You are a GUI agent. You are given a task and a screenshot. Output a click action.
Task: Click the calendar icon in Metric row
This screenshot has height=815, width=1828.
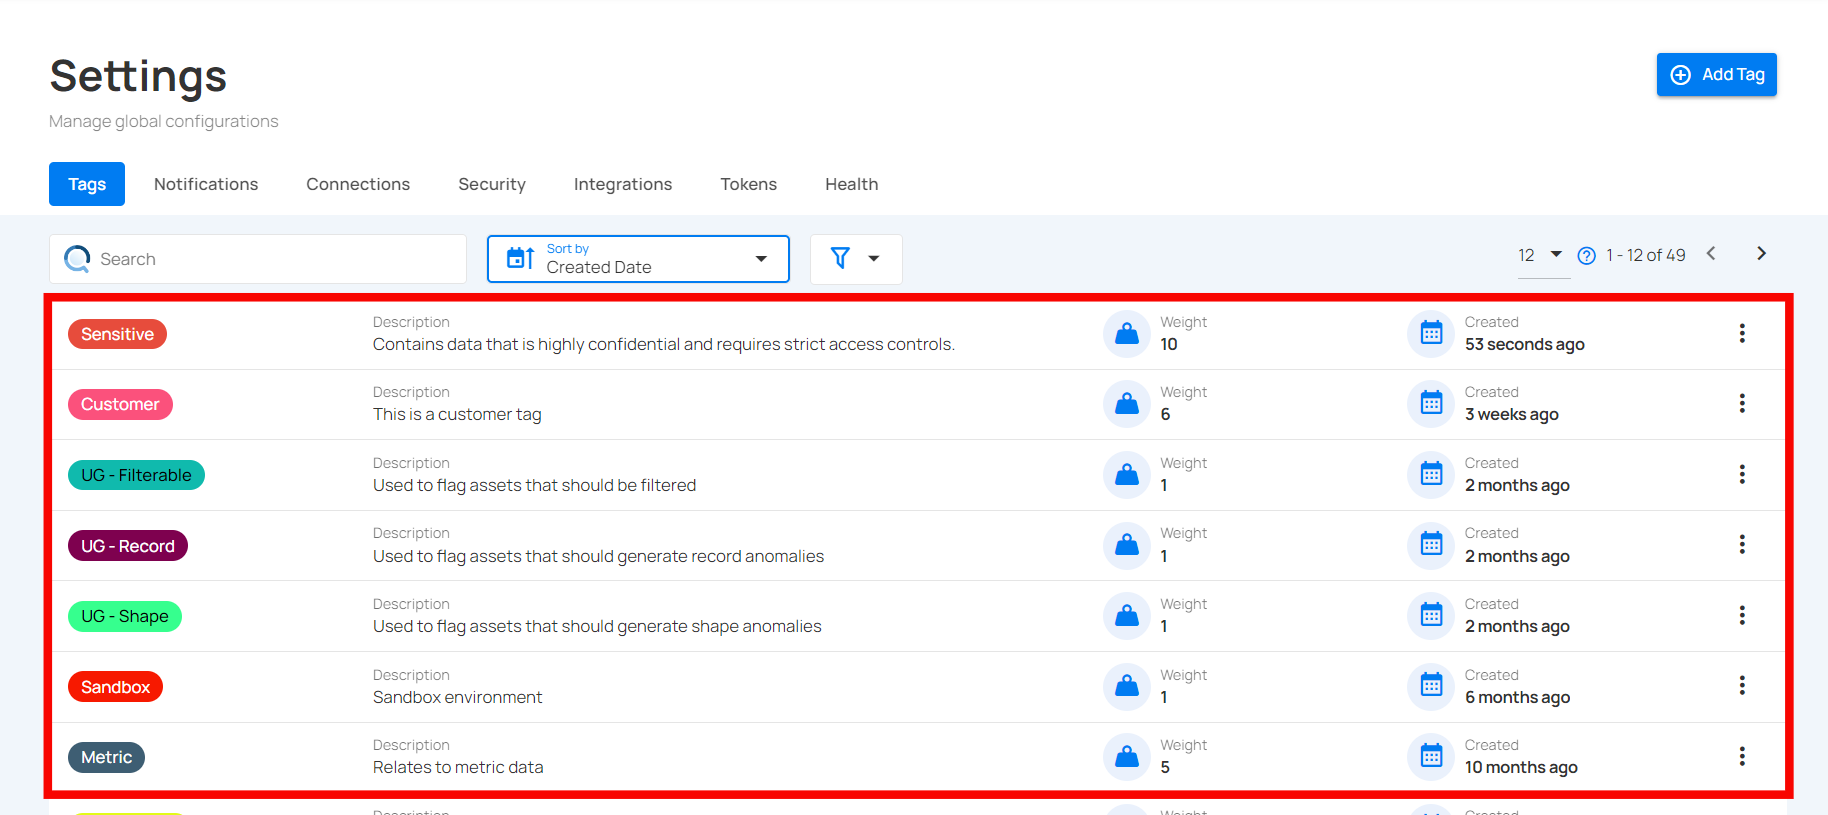point(1431,756)
